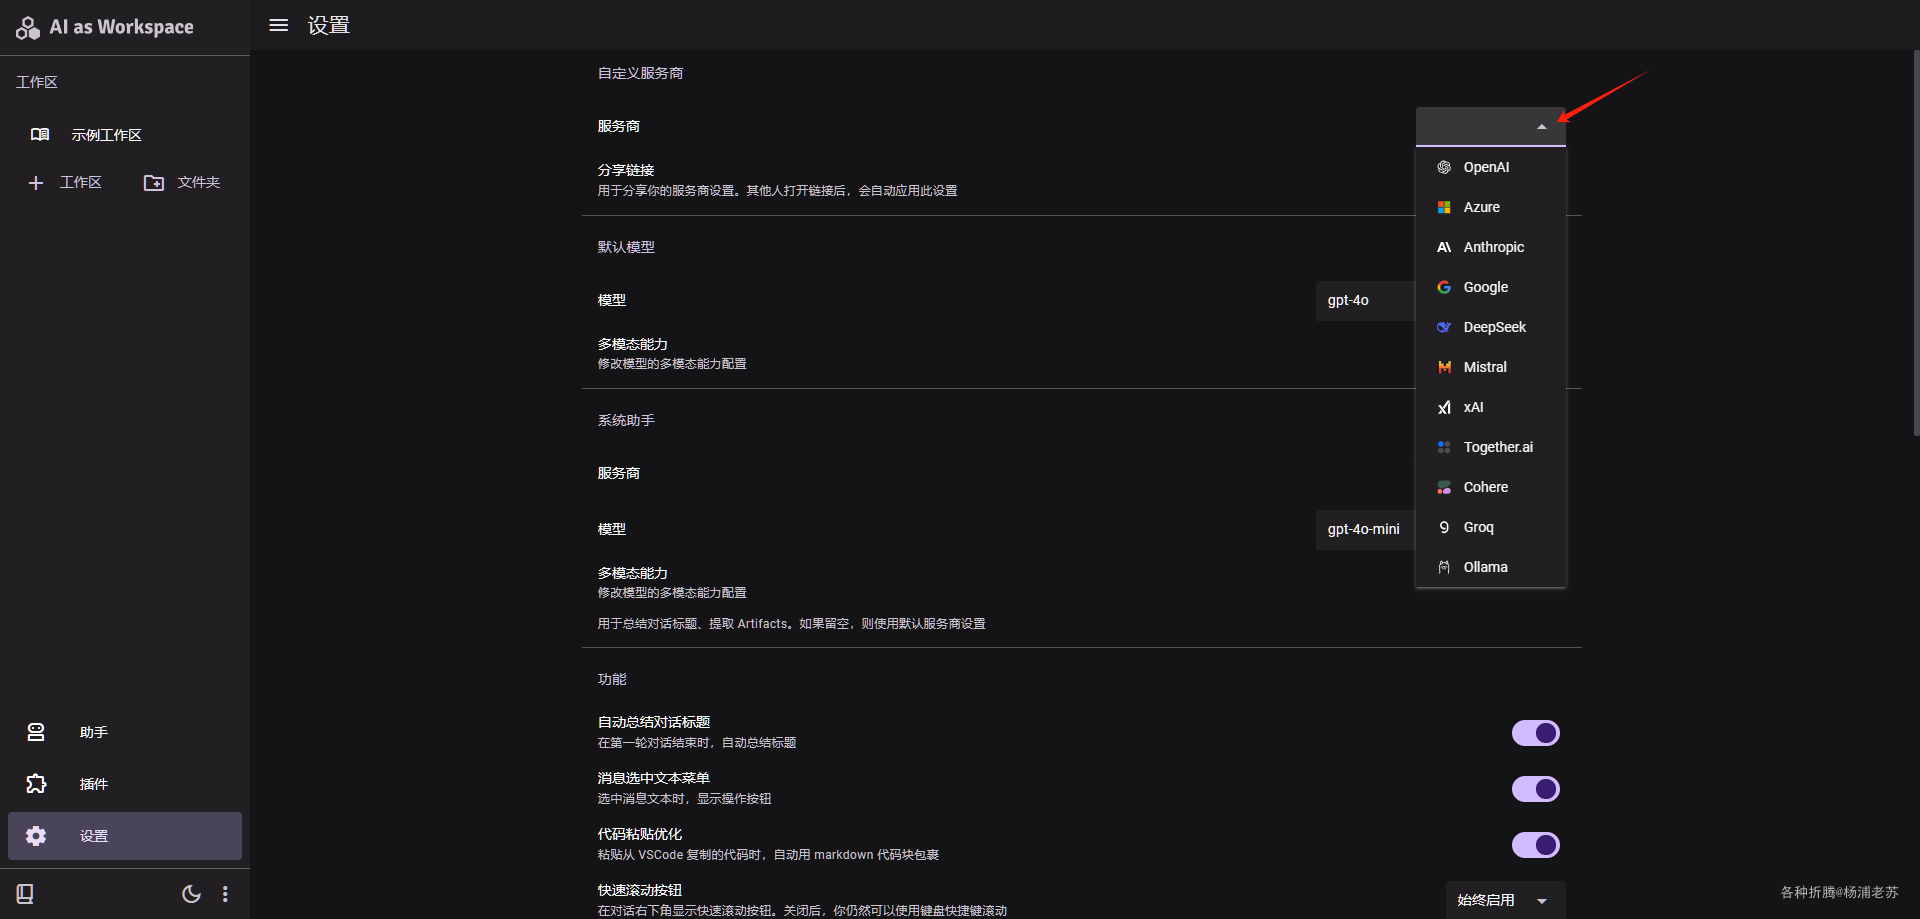Click the Anthropic logo icon
The height and width of the screenshot is (919, 1920).
point(1444,247)
